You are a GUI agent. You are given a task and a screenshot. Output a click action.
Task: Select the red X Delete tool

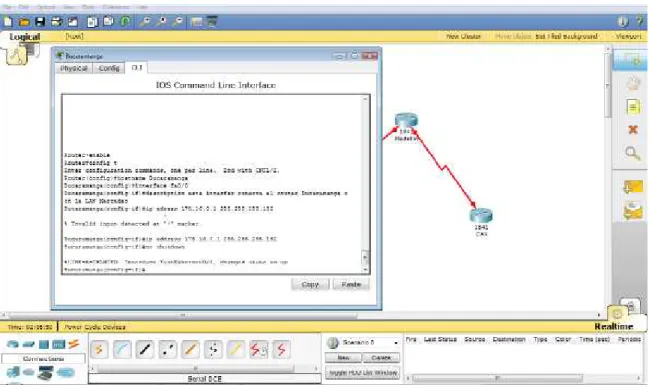coord(632,130)
